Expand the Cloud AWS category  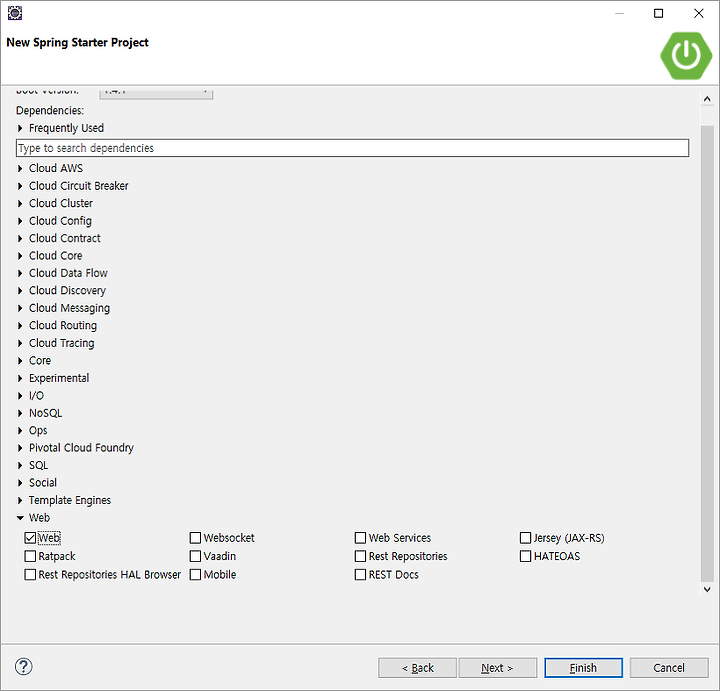(20, 169)
